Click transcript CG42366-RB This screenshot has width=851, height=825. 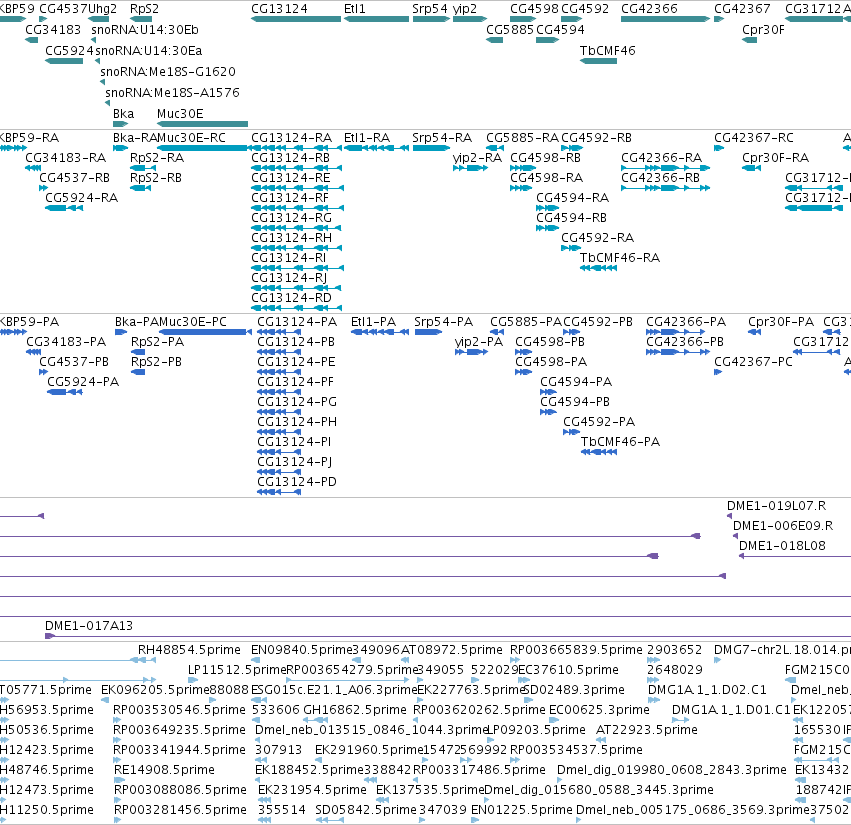coord(665,188)
